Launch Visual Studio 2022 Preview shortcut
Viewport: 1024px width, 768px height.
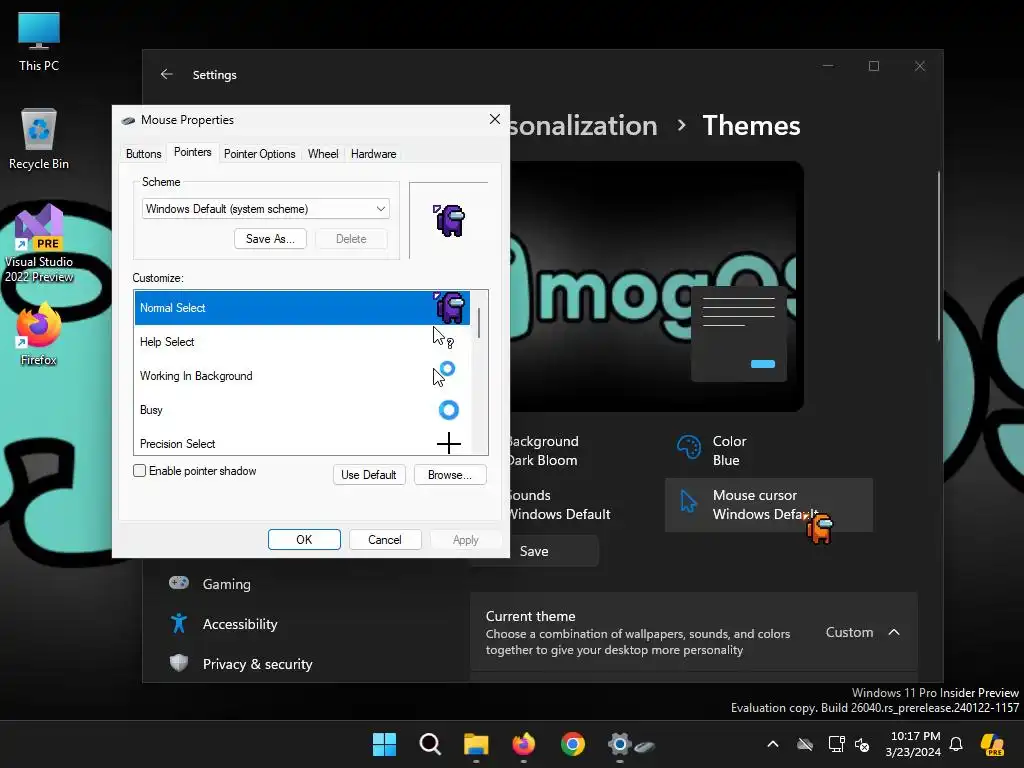pyautogui.click(x=39, y=244)
